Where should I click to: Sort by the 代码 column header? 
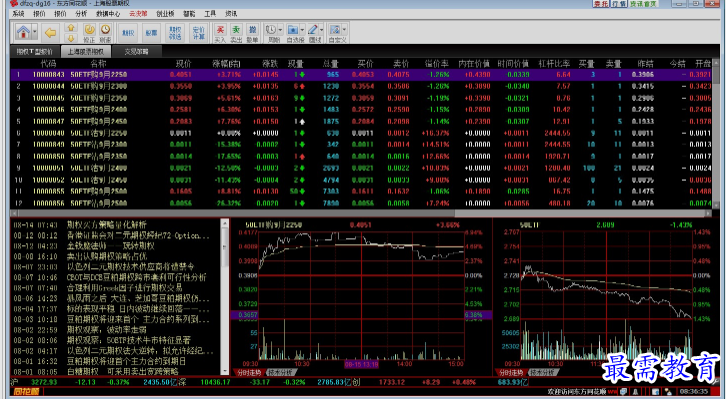coord(49,64)
